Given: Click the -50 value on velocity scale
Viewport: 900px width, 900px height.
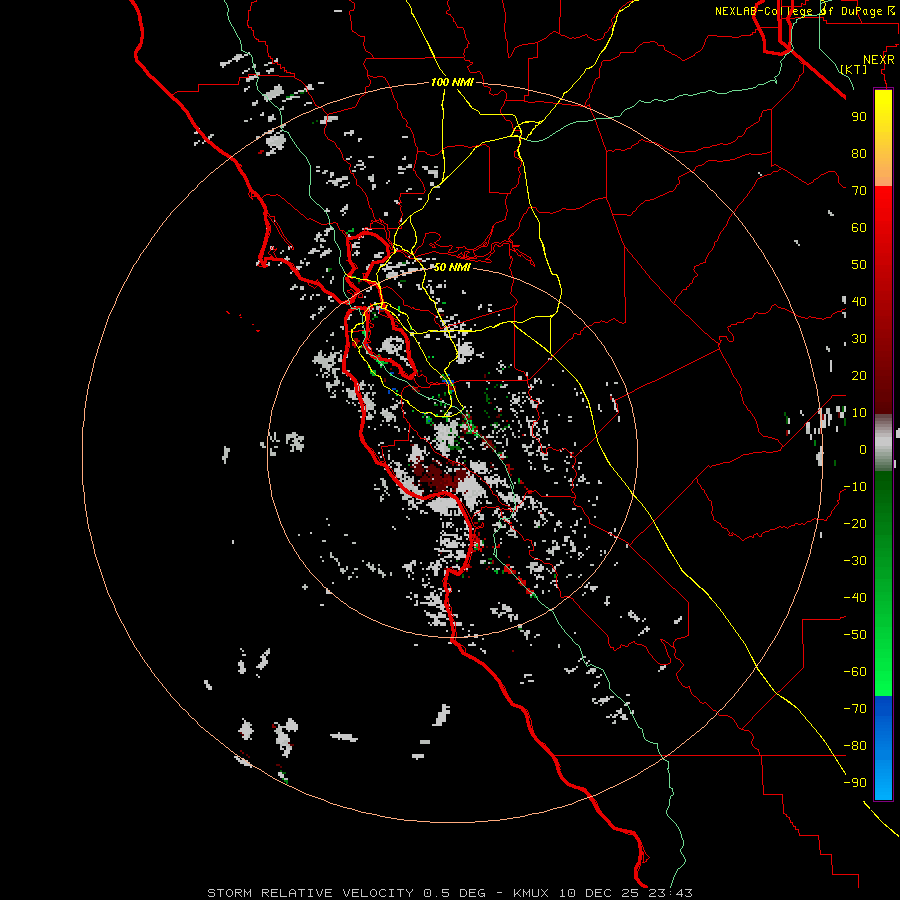Looking at the screenshot, I should click(x=855, y=635).
